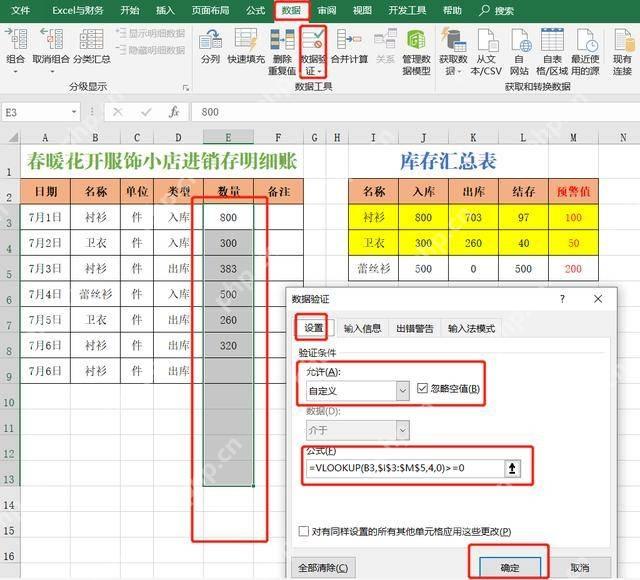Click 确定 button
Viewport: 640px width, 580px height.
[510, 568]
